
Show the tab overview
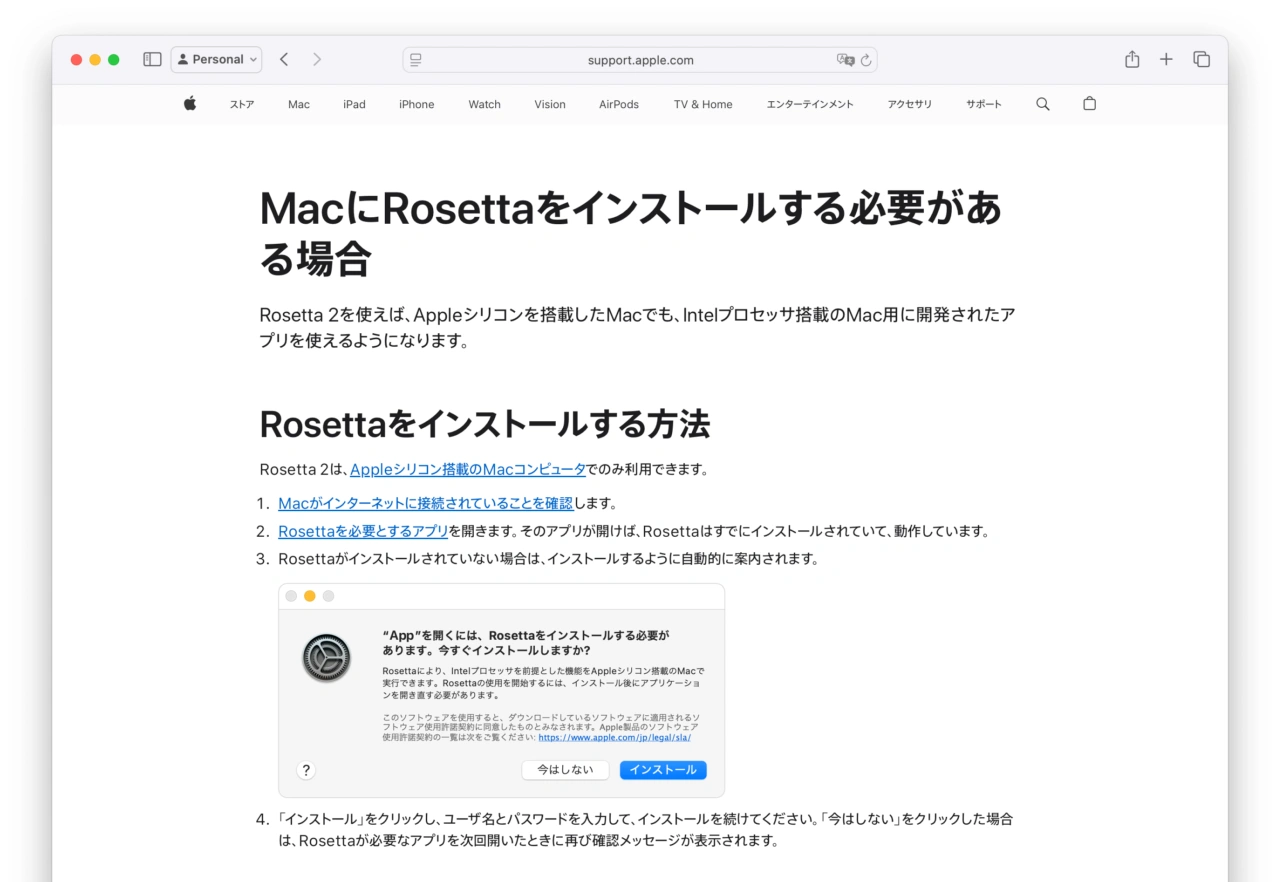1201,60
